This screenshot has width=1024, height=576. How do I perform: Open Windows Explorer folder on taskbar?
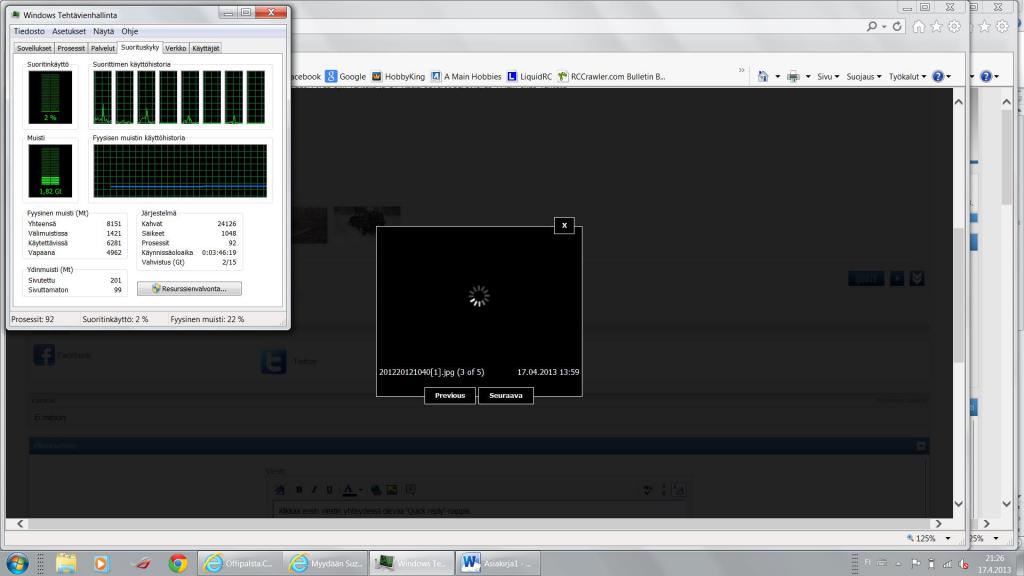pos(66,563)
